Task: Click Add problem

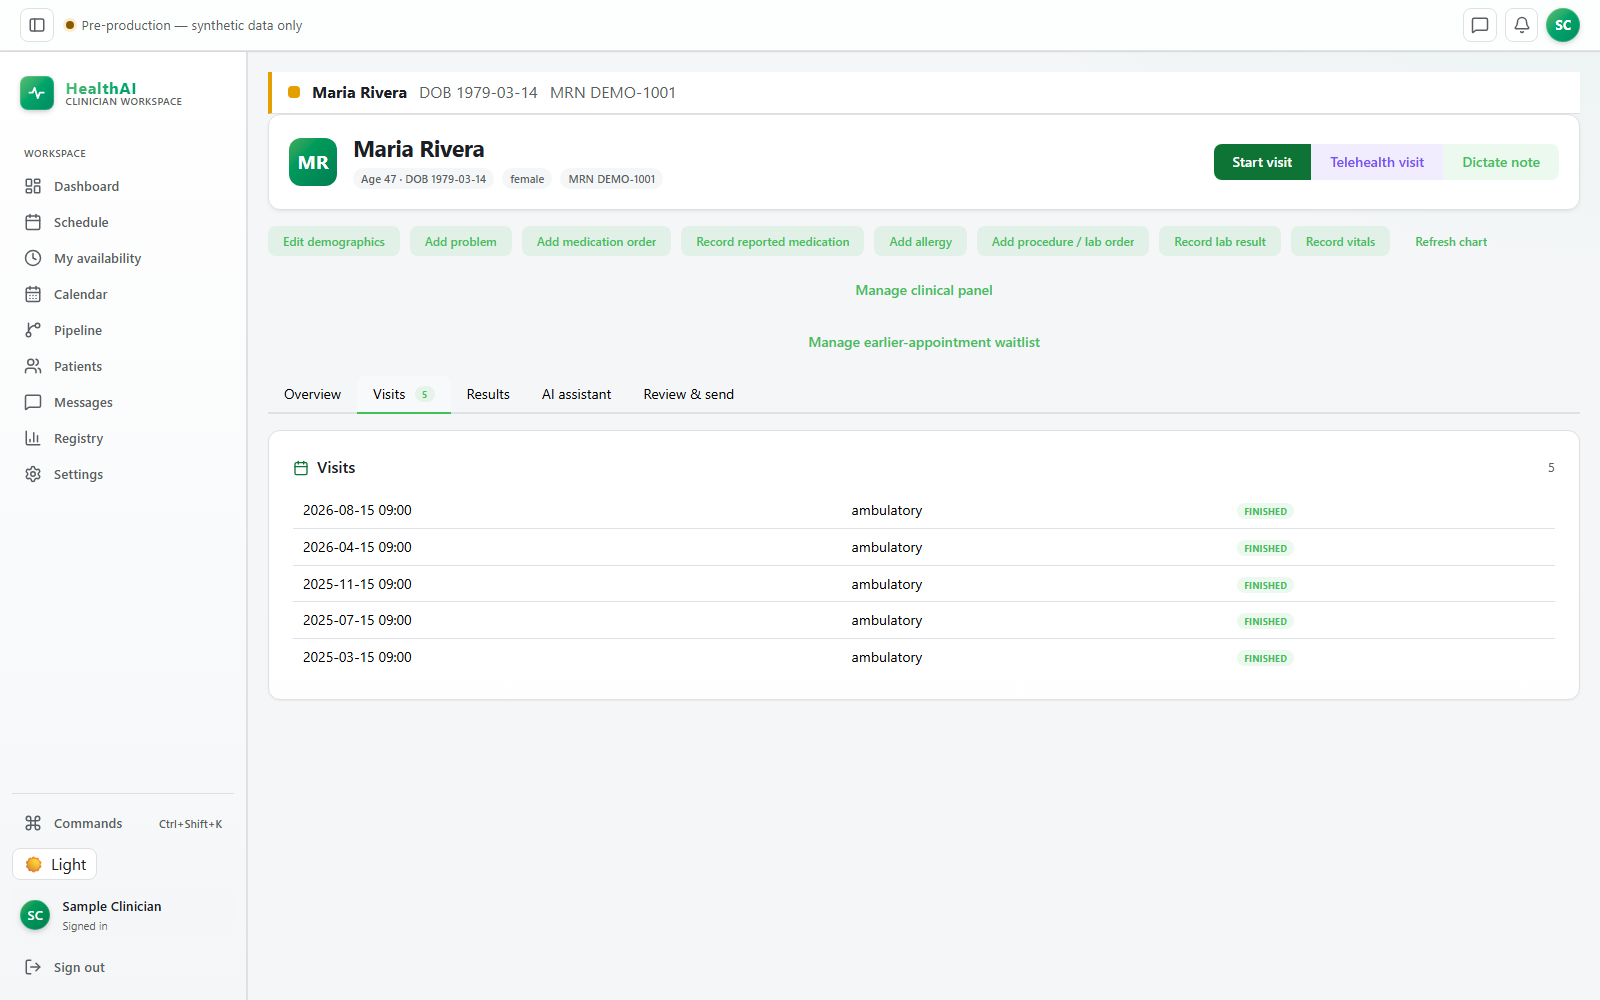Action: (461, 241)
